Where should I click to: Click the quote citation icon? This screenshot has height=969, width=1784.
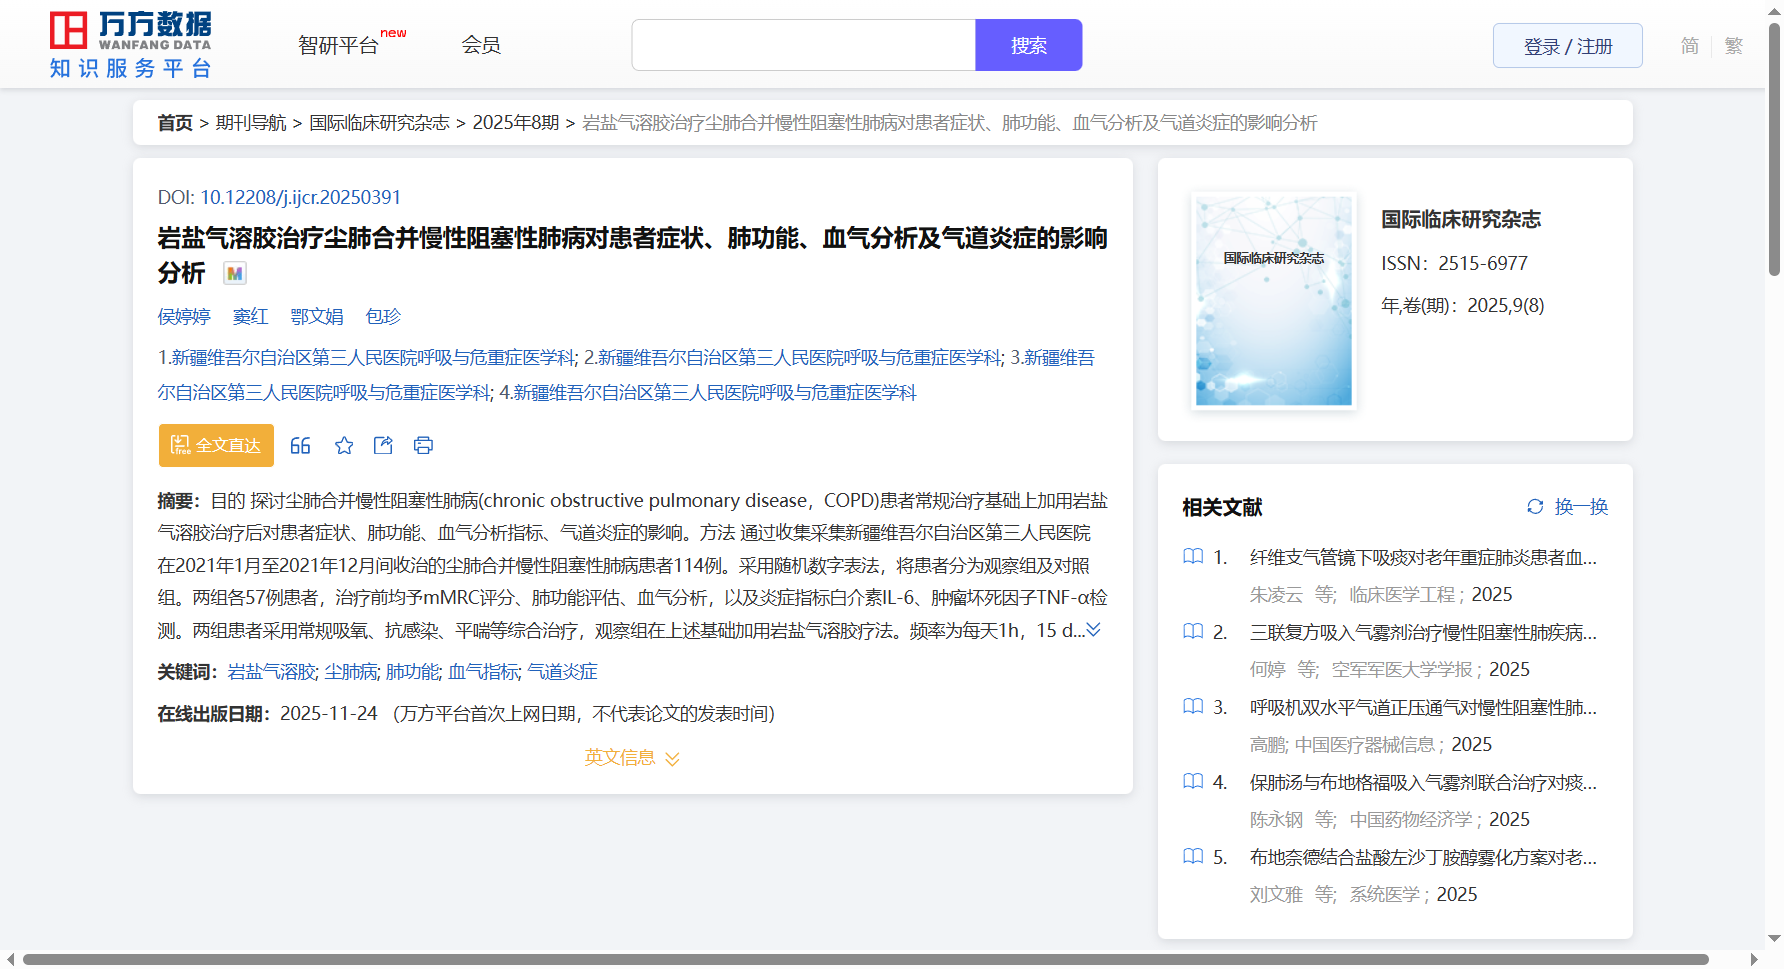(300, 446)
